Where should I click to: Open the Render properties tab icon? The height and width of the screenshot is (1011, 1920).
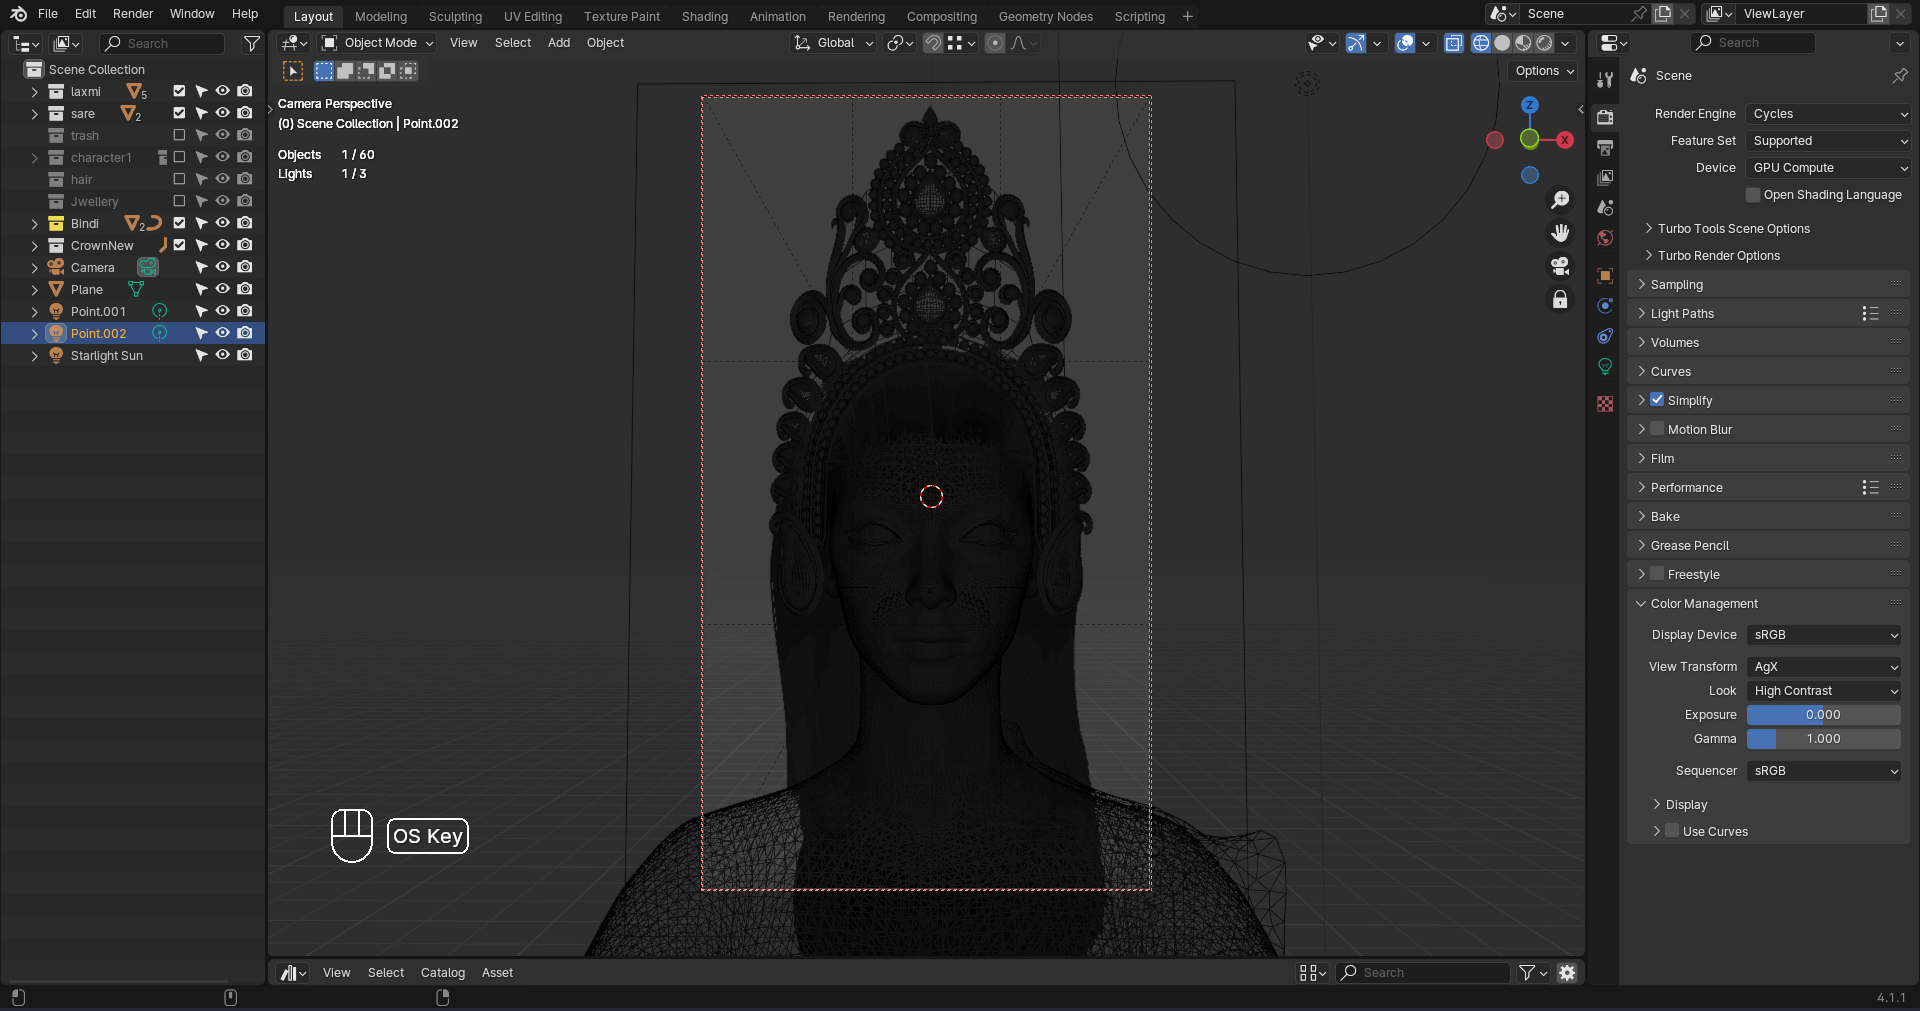[x=1605, y=117]
